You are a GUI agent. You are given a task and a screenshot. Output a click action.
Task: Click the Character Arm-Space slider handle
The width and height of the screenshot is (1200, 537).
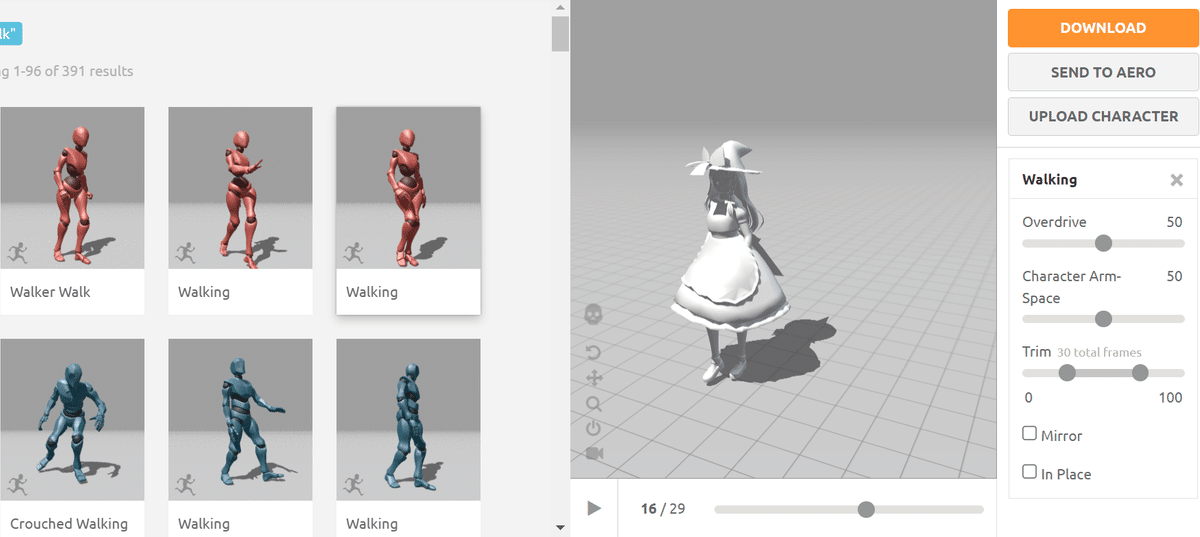1103,319
